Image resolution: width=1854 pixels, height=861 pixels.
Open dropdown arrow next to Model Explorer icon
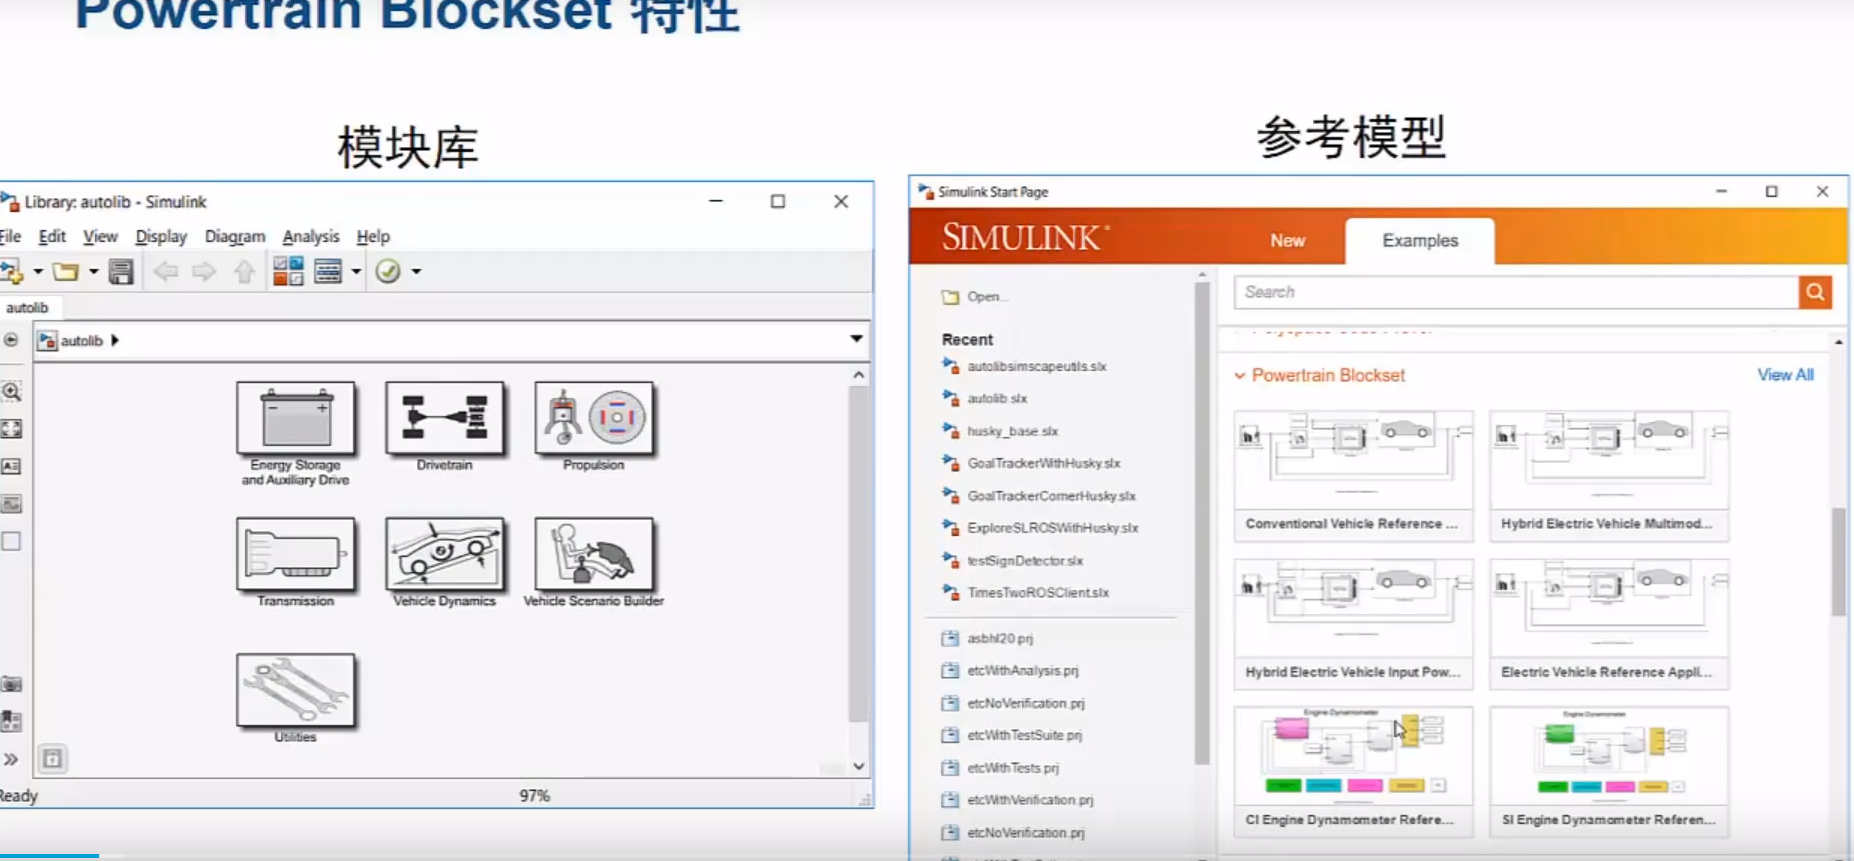tap(356, 271)
